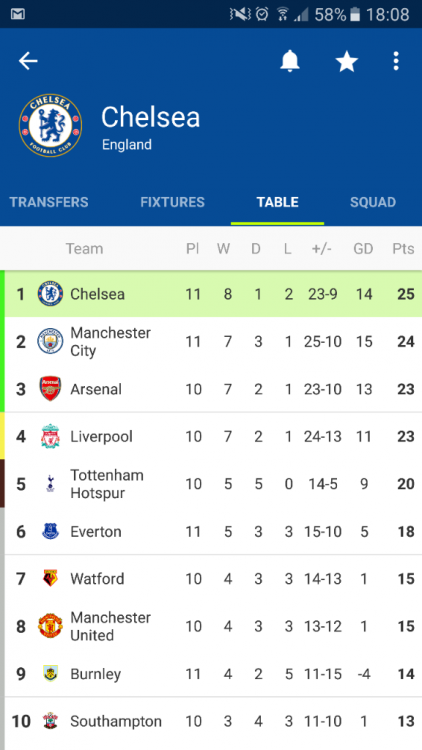This screenshot has height=750, width=422.
Task: Switch to the Transfers tab
Action: (49, 202)
